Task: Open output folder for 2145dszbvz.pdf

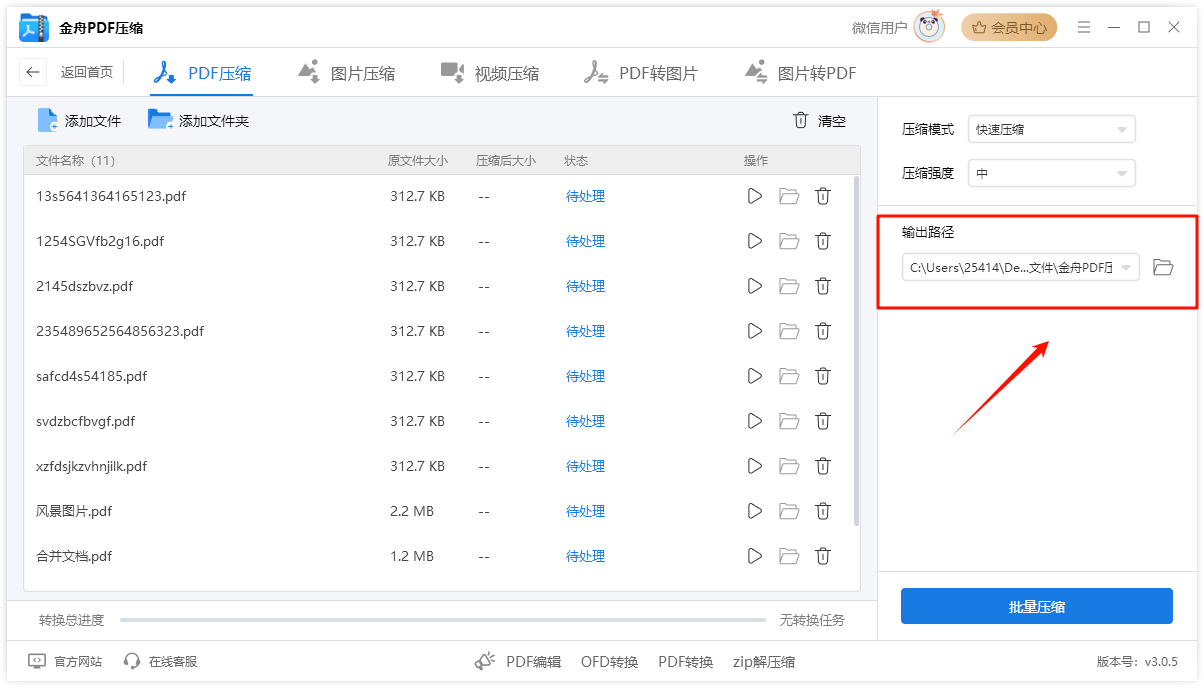Action: (x=789, y=286)
